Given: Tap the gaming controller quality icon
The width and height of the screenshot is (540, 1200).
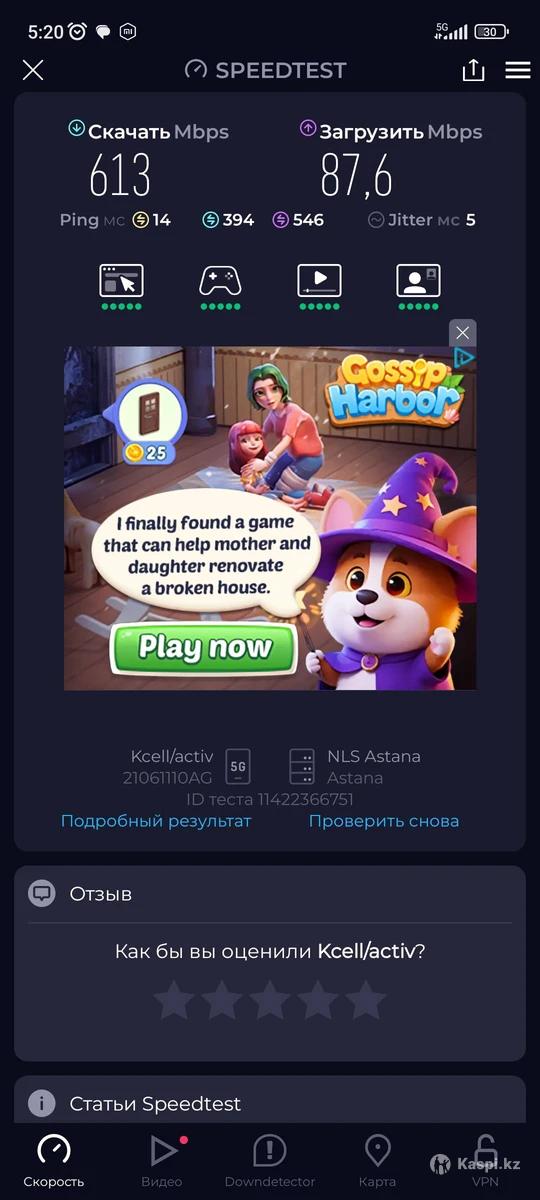Looking at the screenshot, I should point(220,280).
